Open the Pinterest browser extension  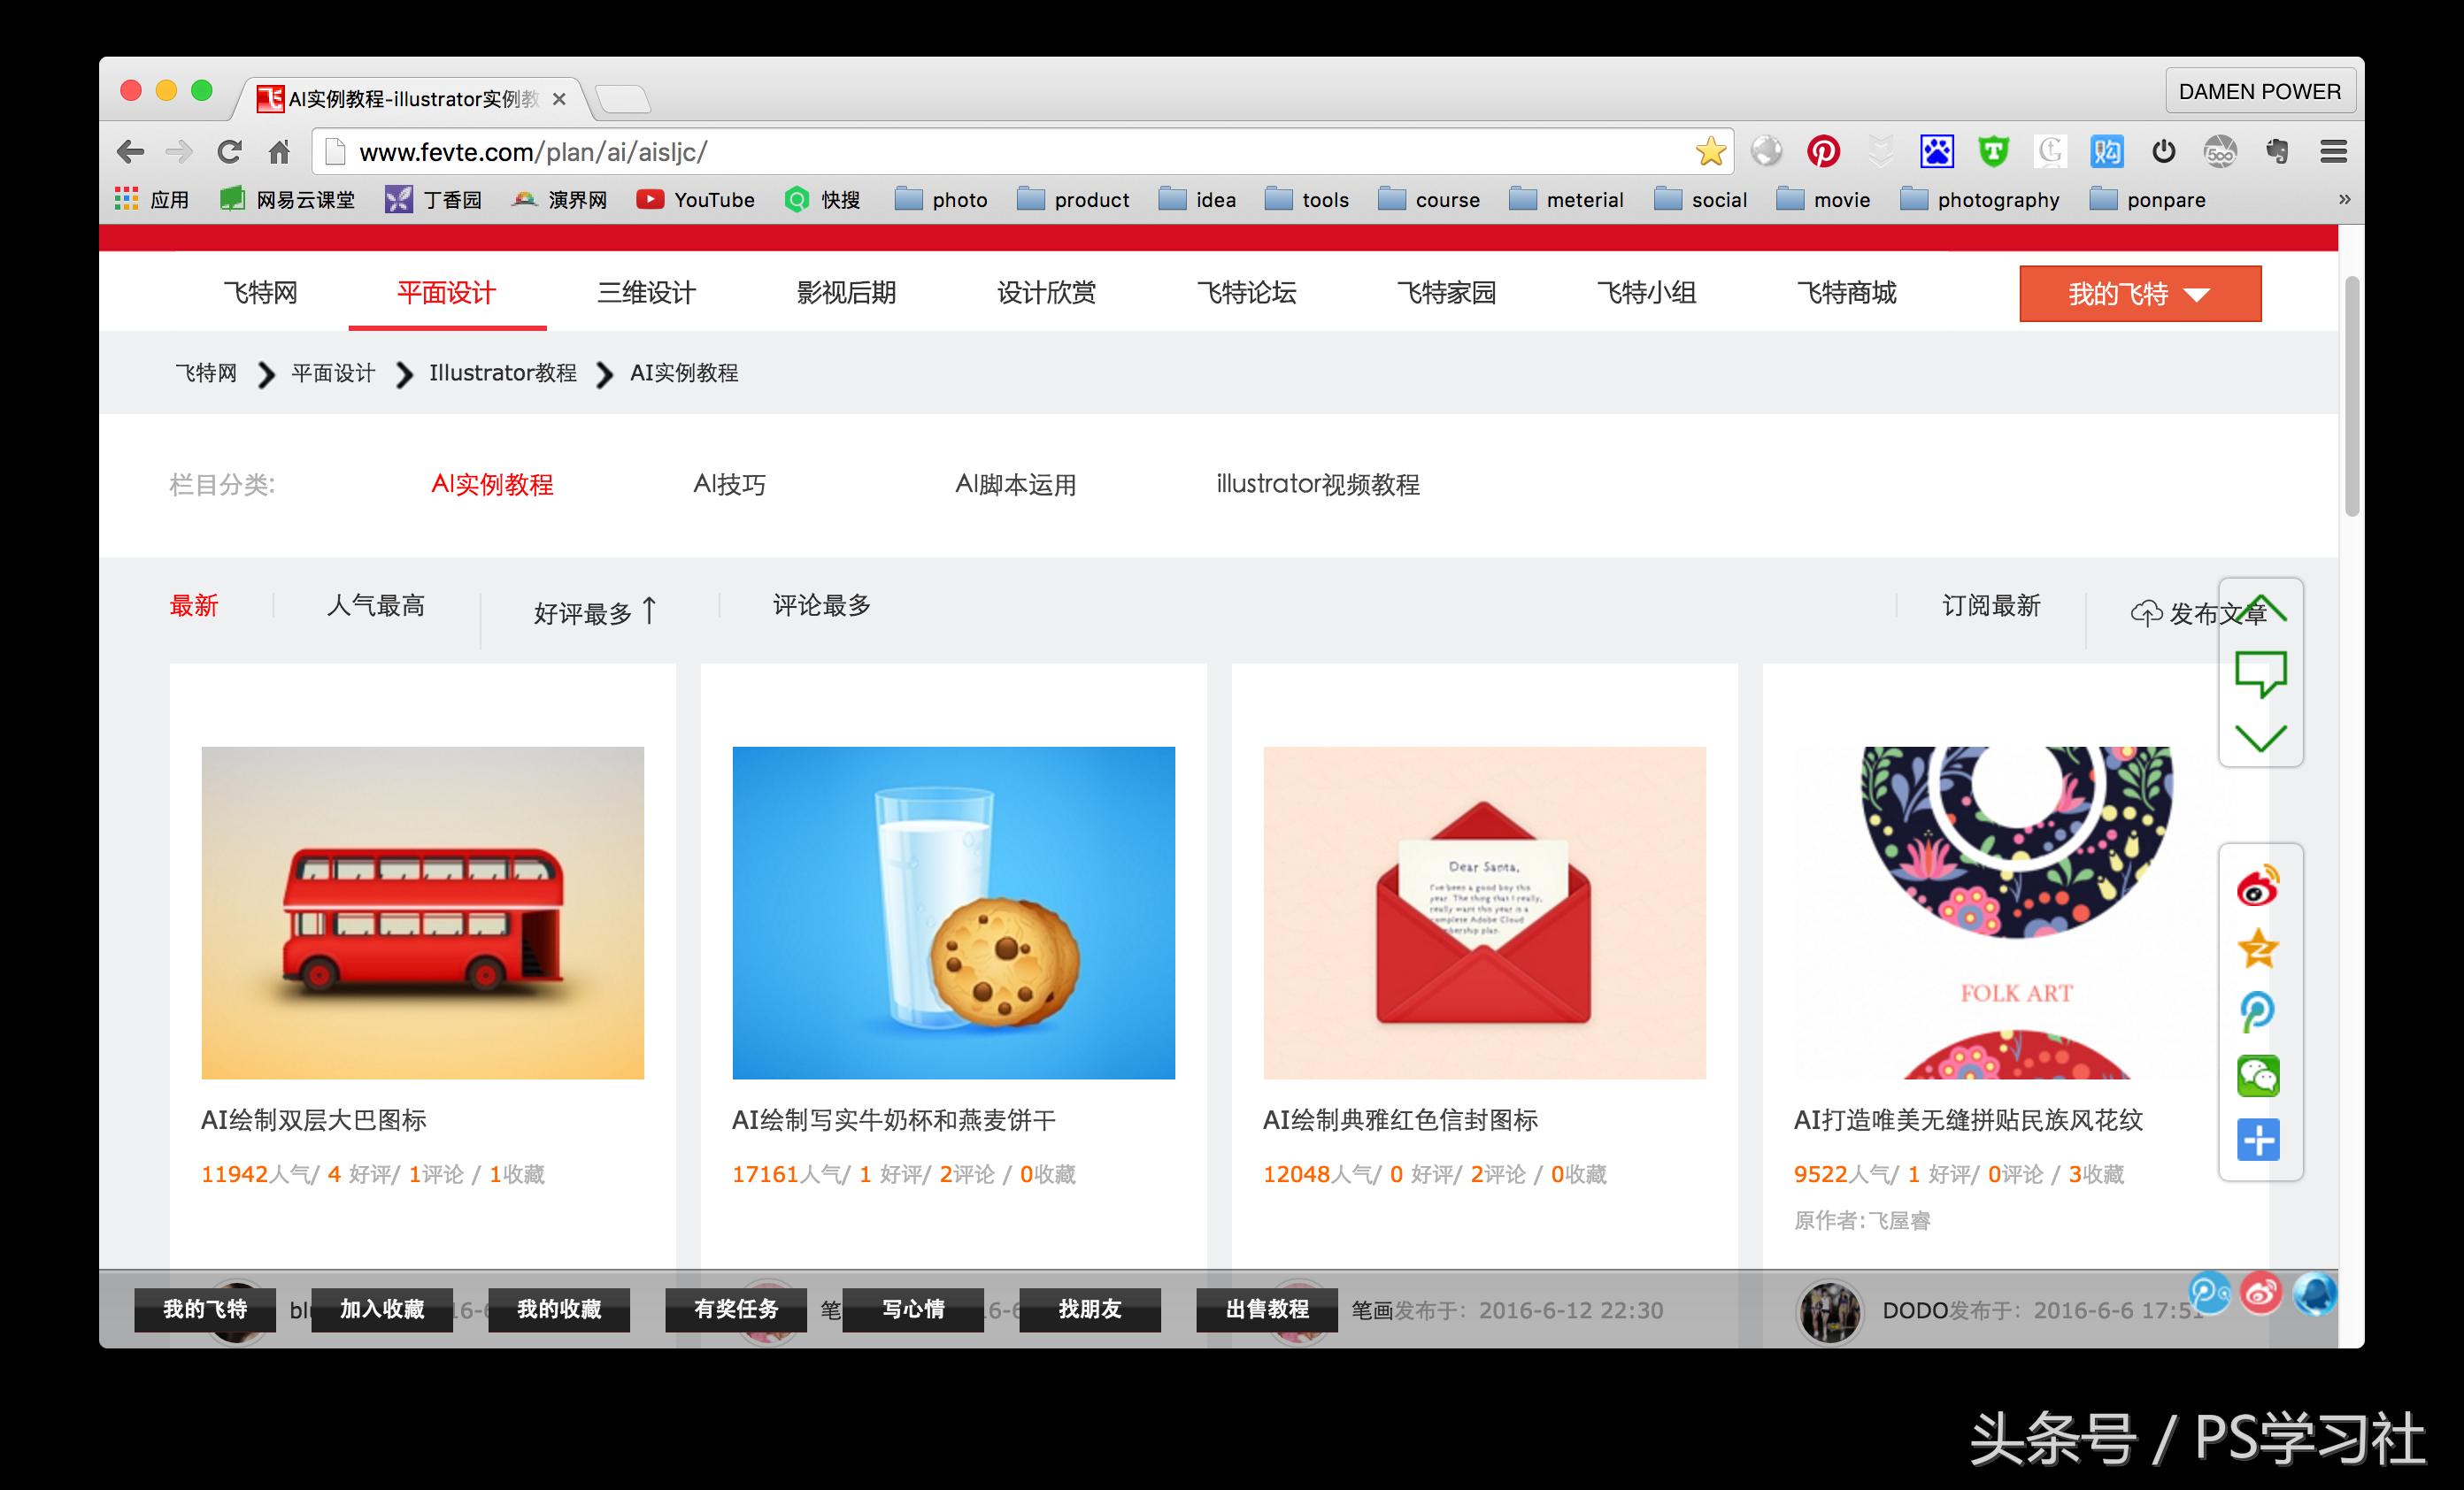[1824, 151]
